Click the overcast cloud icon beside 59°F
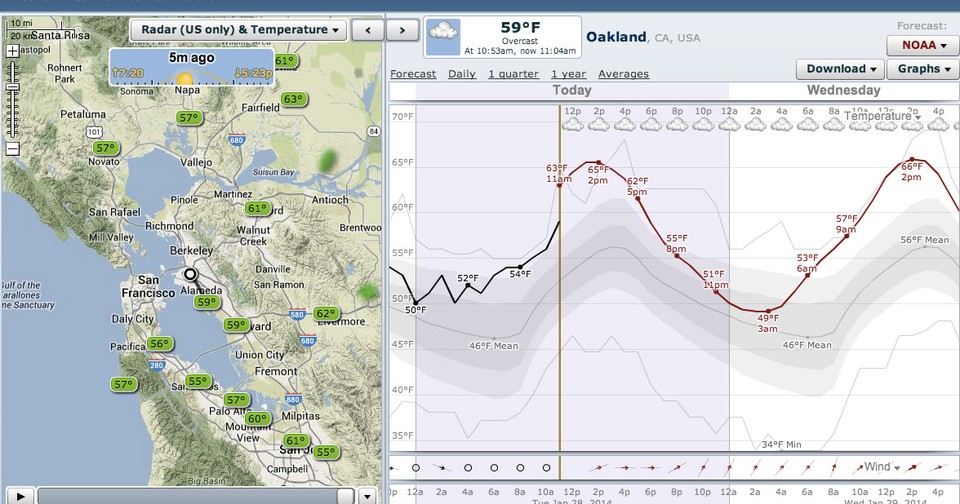 click(442, 35)
